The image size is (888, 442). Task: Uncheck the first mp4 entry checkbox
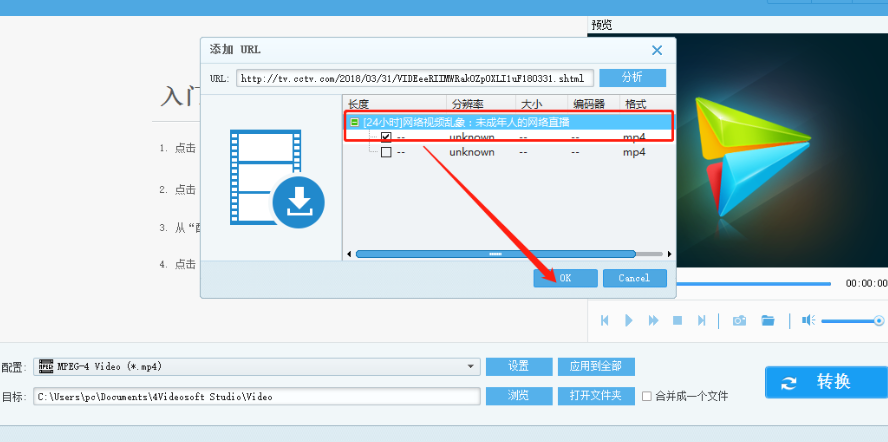386,137
